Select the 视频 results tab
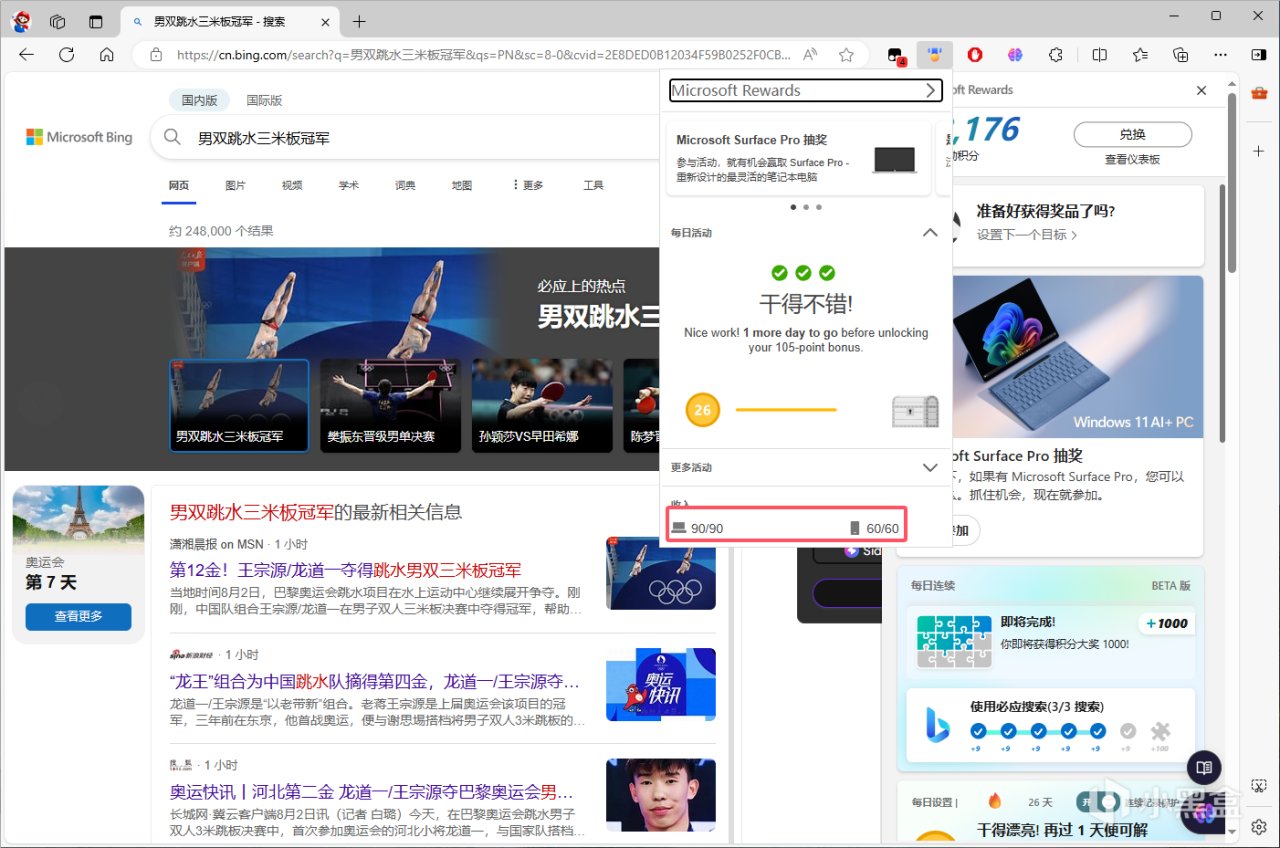 tap(292, 185)
